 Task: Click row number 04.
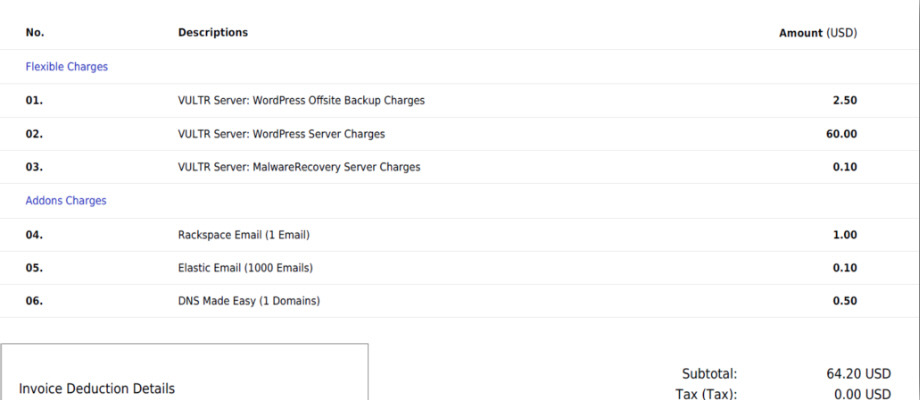[34, 234]
